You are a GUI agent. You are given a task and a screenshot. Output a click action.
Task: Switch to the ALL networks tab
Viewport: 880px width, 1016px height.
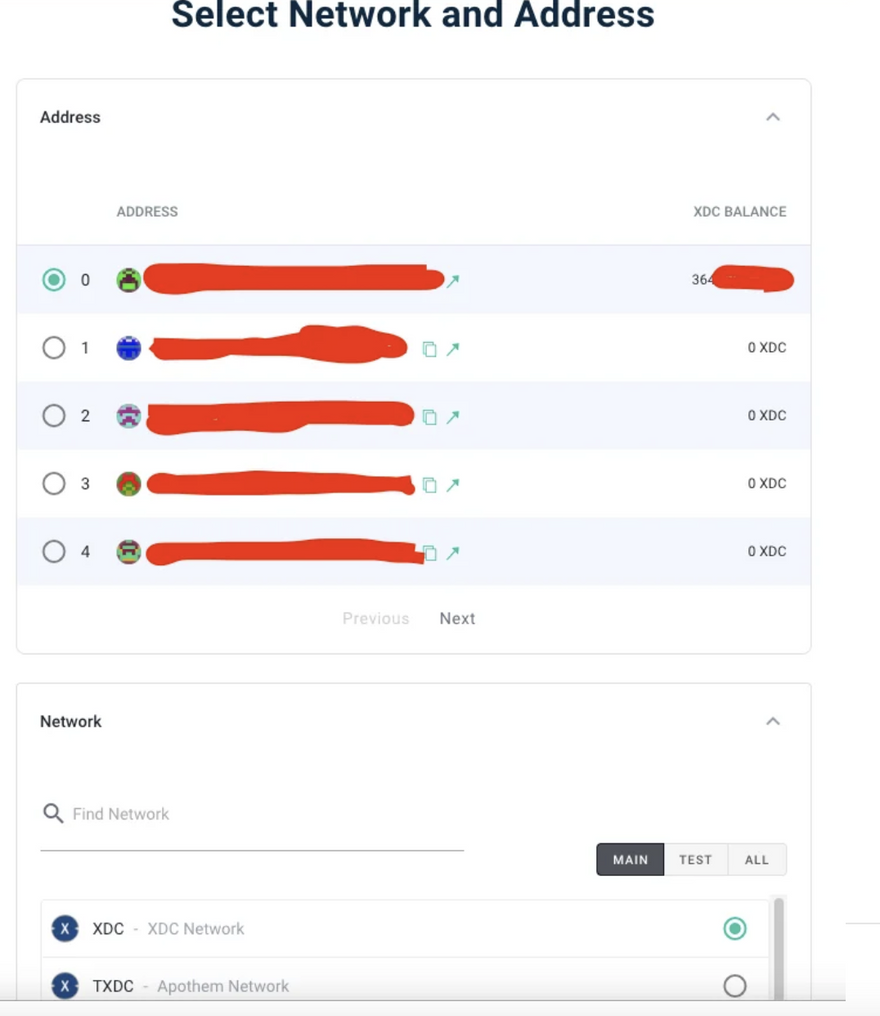[757, 860]
